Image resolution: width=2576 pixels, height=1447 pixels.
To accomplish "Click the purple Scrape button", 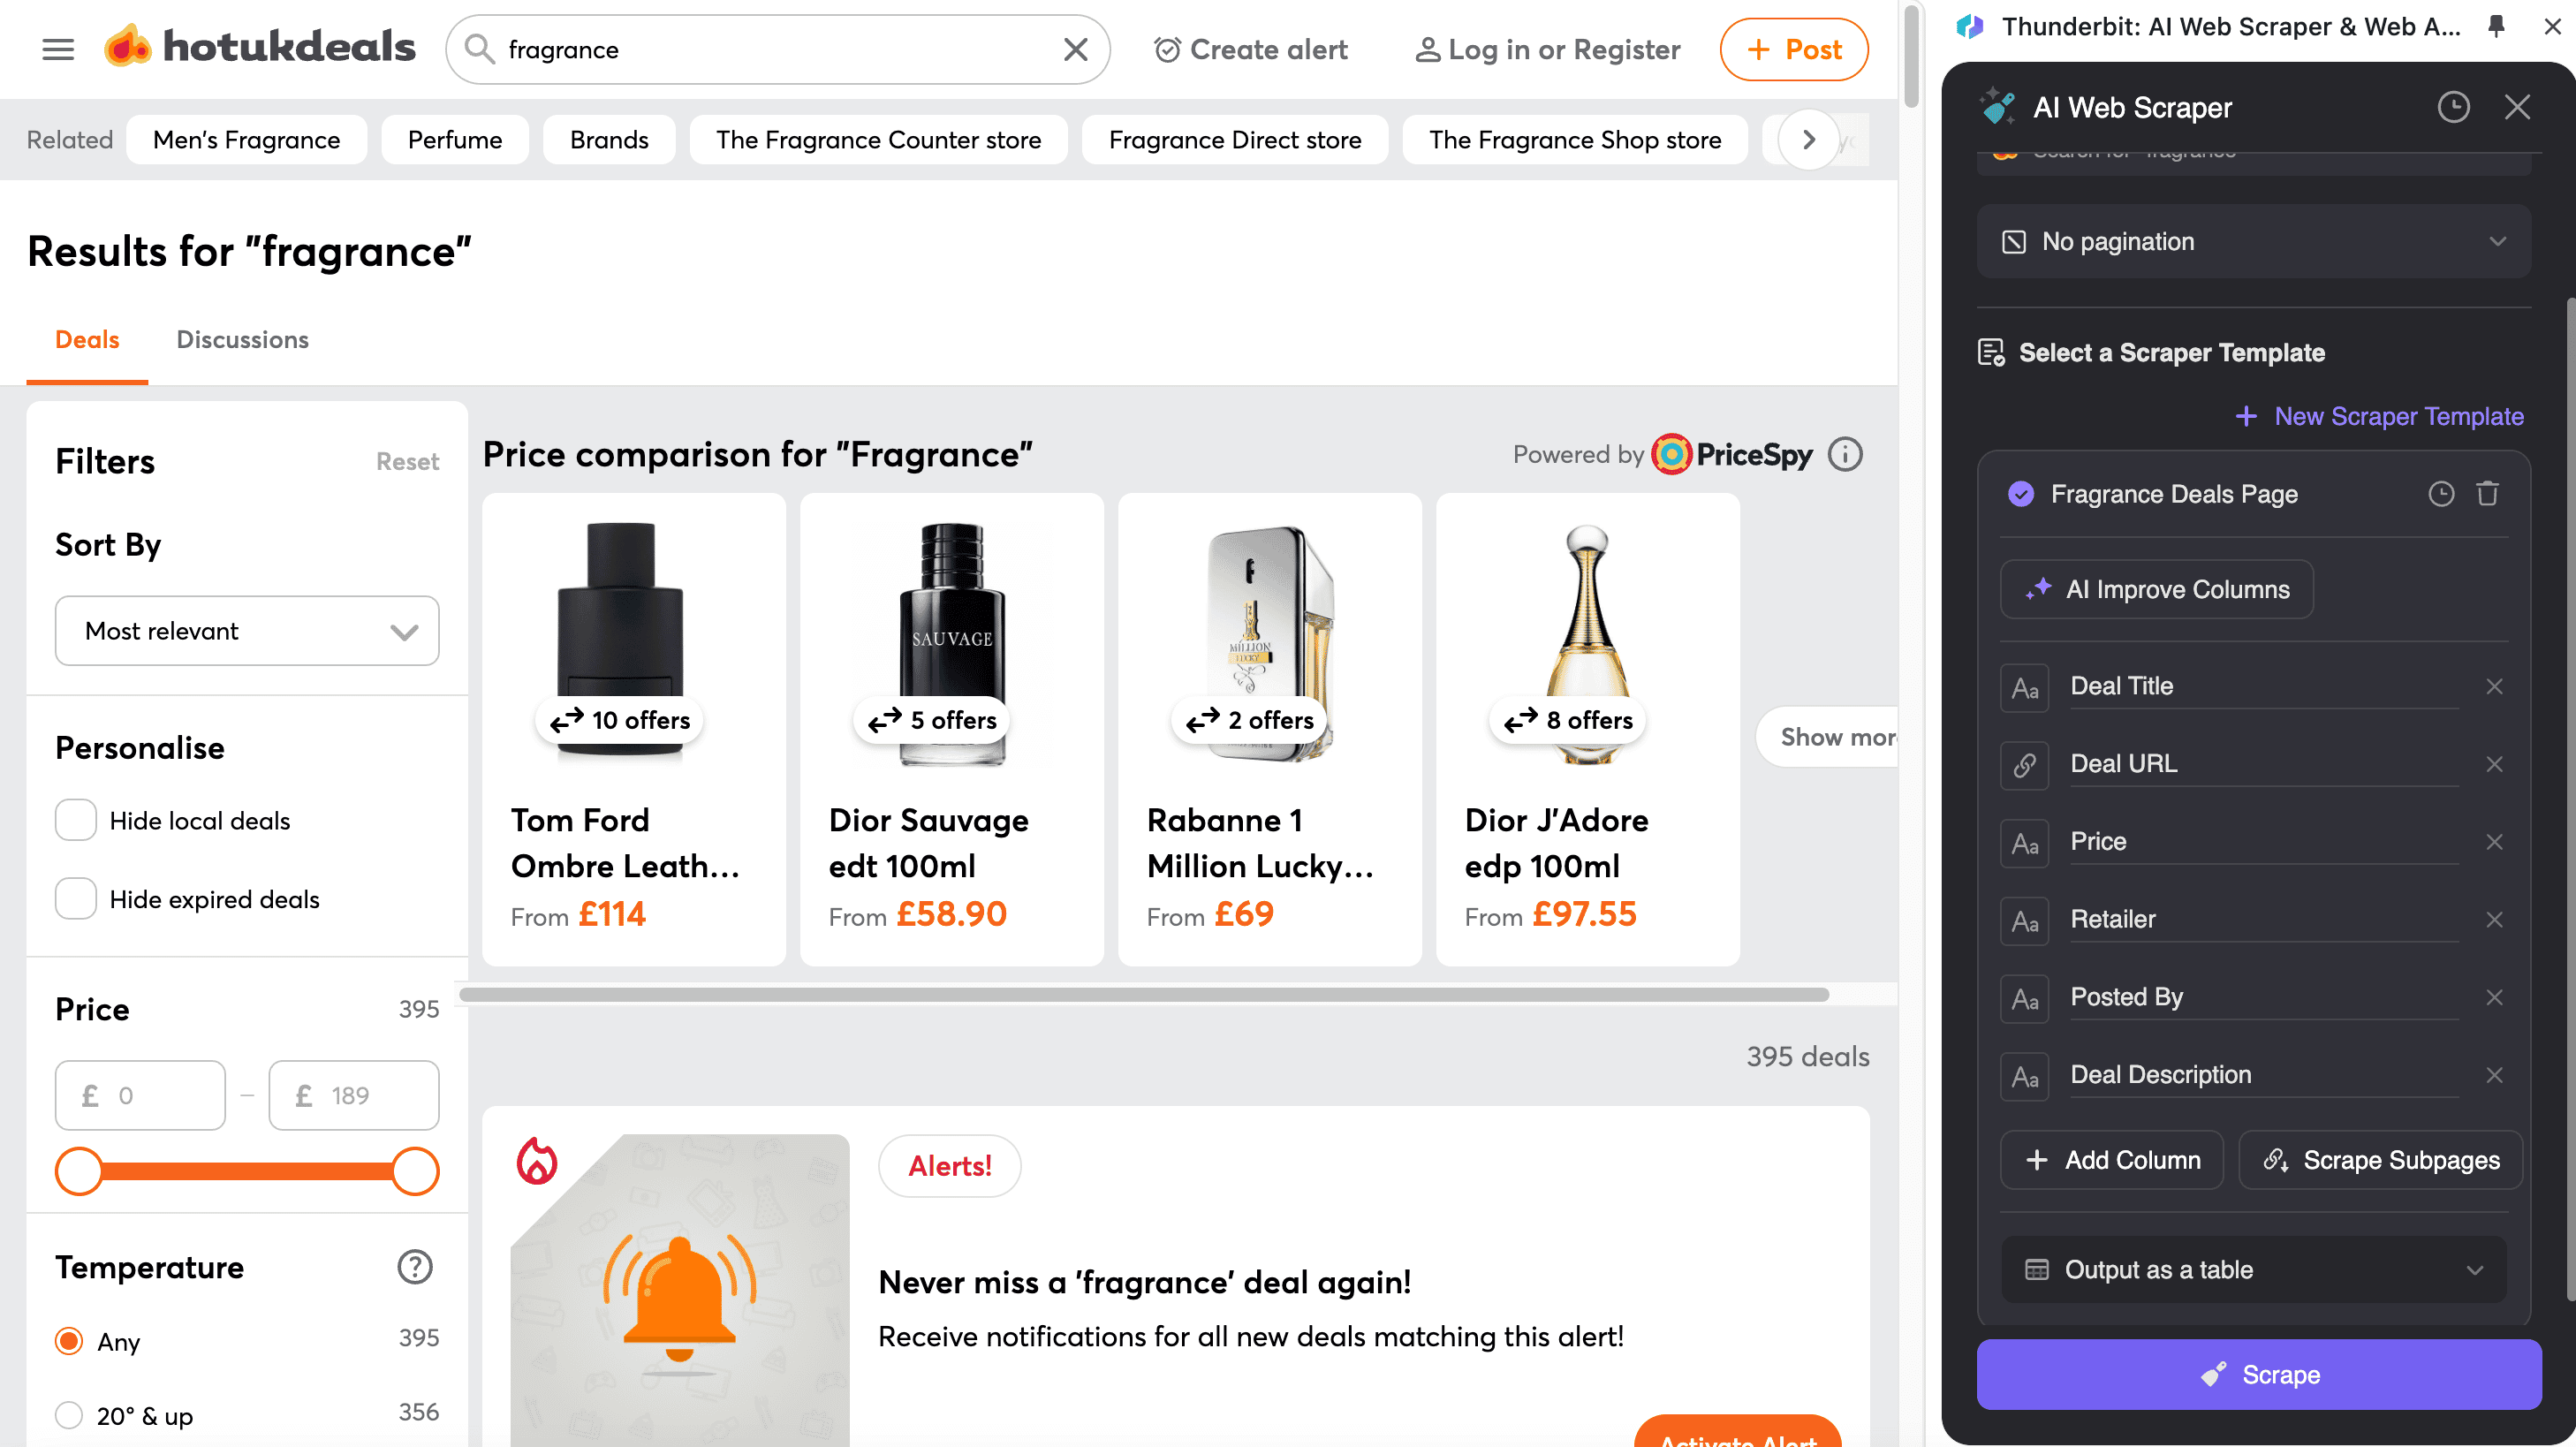I will [2258, 1375].
